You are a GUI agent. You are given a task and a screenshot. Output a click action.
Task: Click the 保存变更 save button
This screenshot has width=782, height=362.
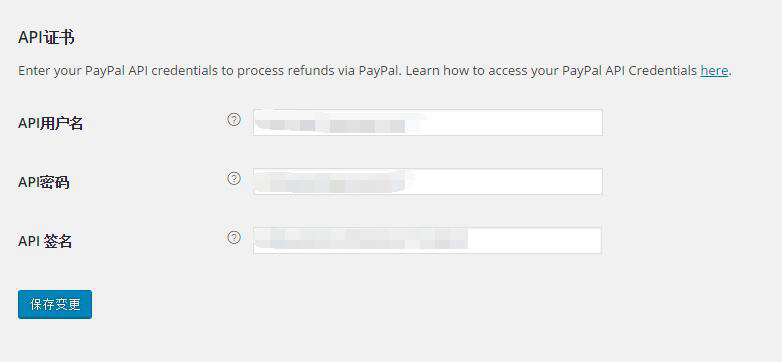tap(55, 304)
